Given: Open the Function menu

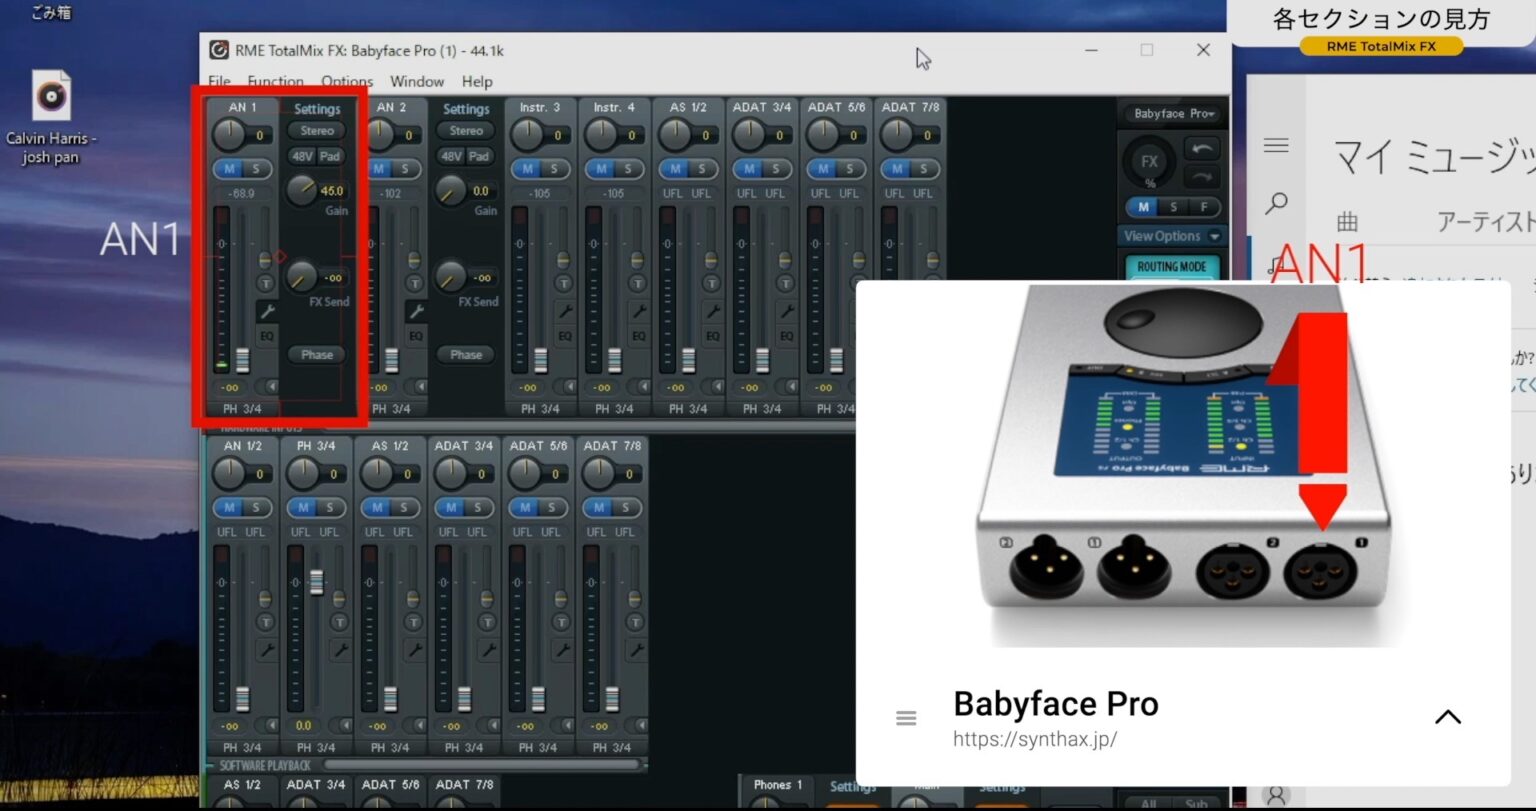Looking at the screenshot, I should tap(276, 81).
